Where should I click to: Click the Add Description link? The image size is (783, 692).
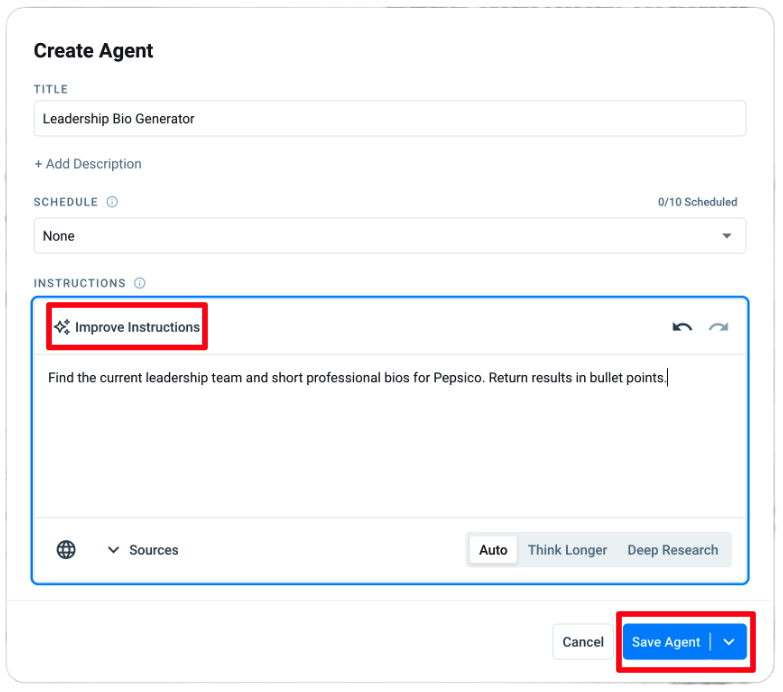(x=88, y=164)
